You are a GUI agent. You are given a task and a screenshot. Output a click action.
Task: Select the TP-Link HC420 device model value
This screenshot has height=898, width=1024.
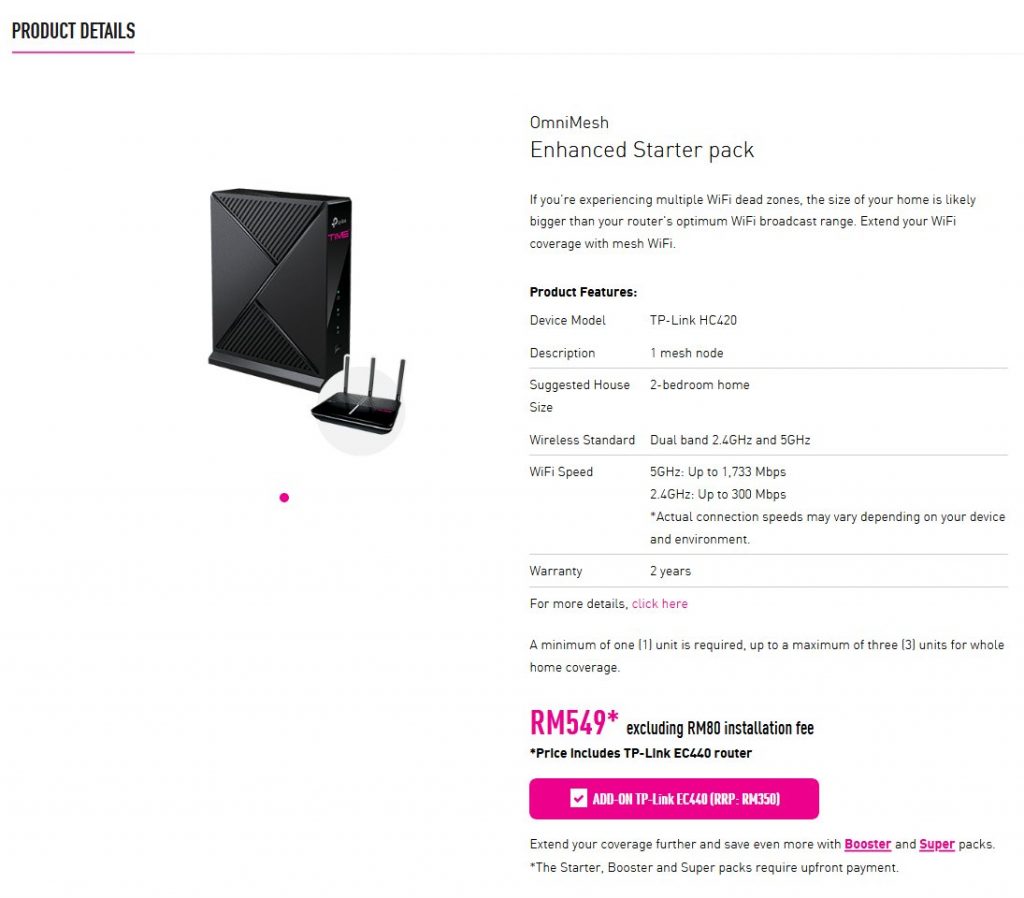[x=693, y=320]
